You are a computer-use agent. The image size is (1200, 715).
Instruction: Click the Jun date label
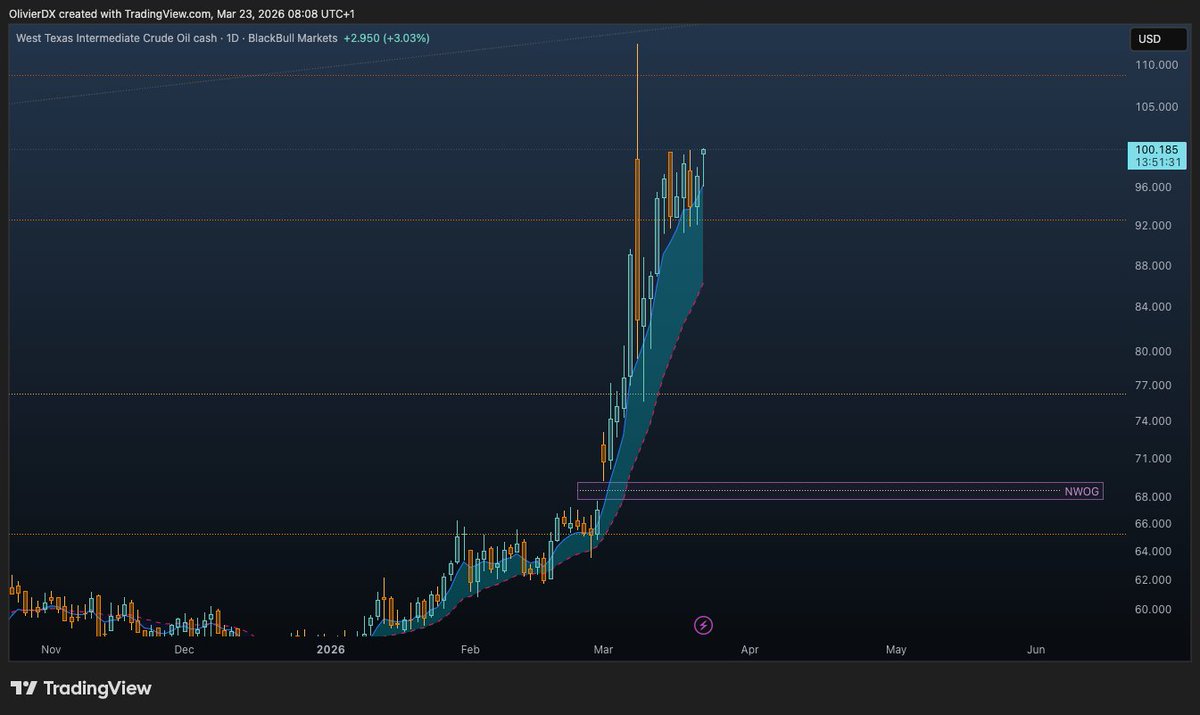[1036, 650]
